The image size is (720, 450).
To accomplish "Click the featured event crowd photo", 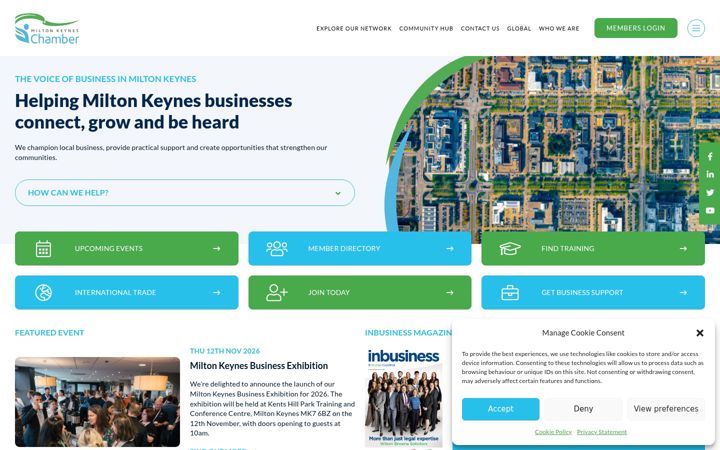I will point(97,402).
